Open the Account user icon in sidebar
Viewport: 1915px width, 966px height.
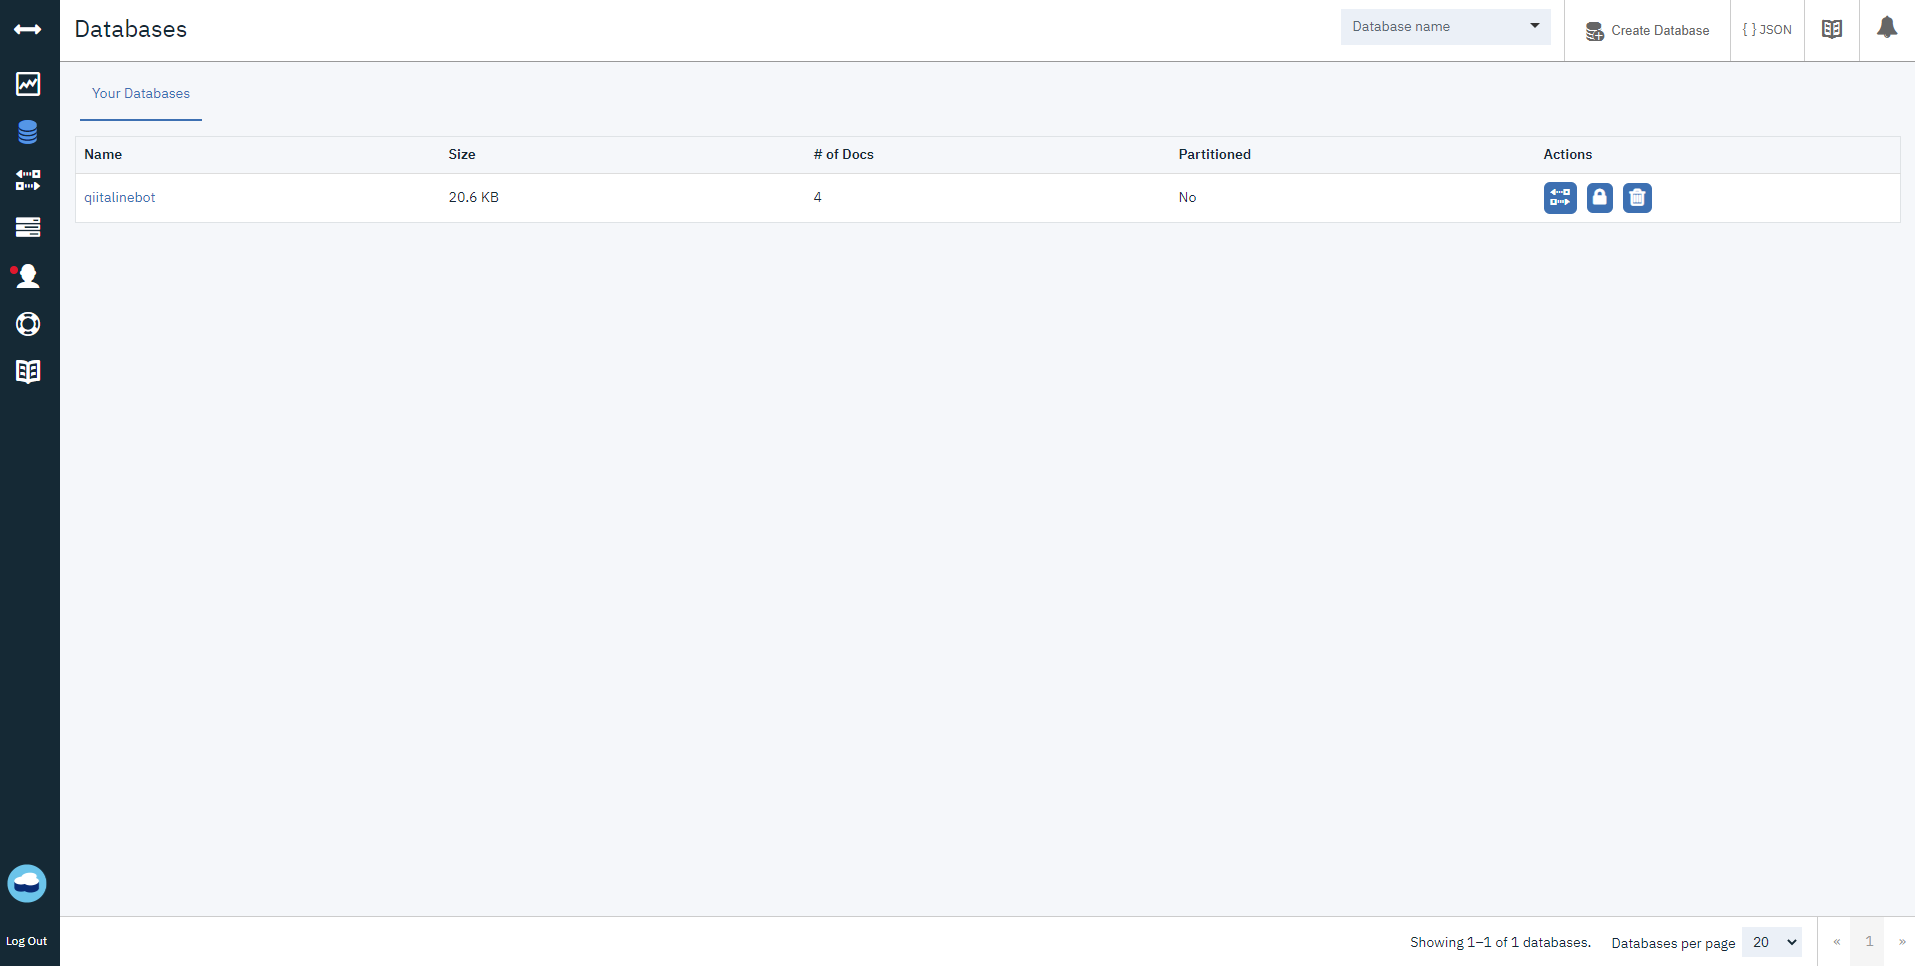point(27,276)
